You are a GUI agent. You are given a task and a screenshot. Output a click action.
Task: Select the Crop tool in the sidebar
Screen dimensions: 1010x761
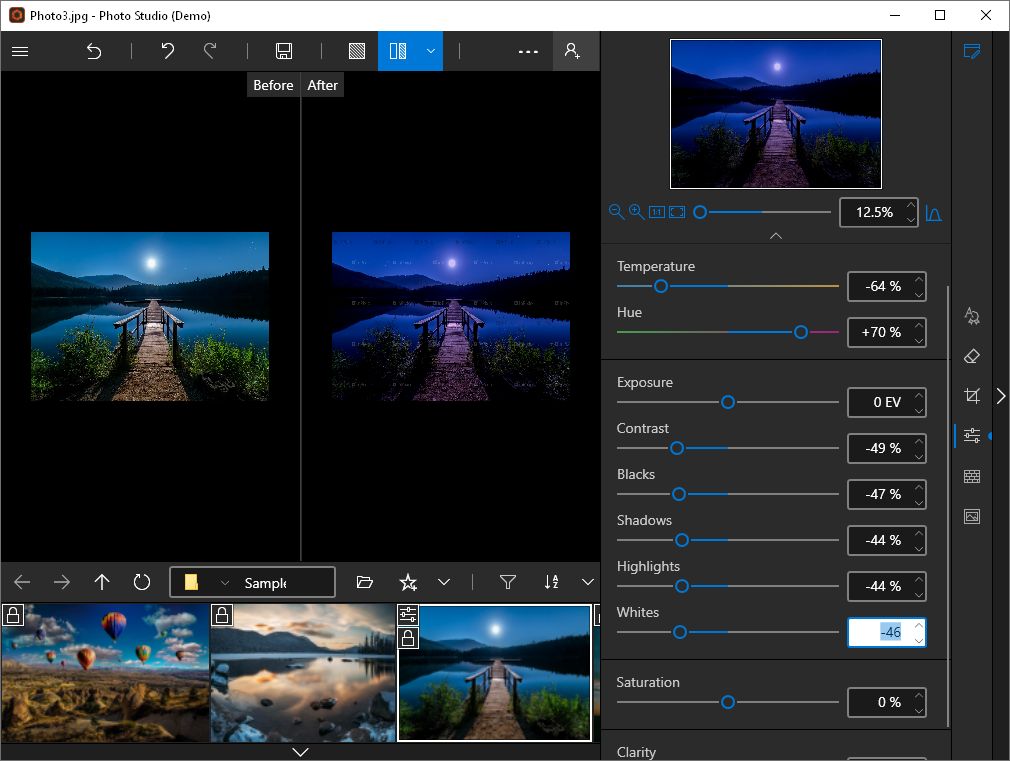[971, 396]
